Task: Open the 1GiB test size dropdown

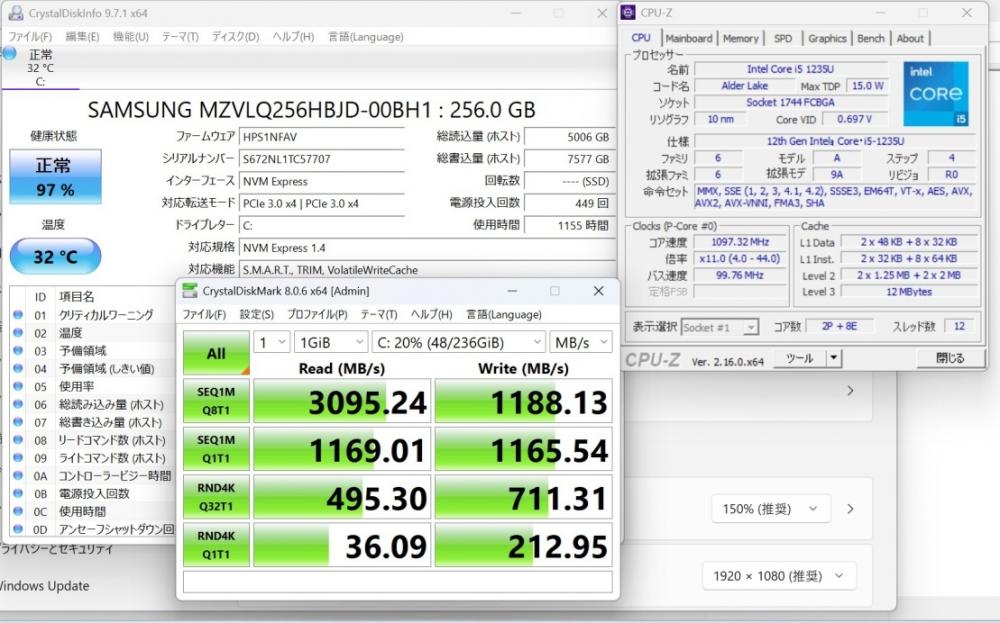Action: click(330, 342)
